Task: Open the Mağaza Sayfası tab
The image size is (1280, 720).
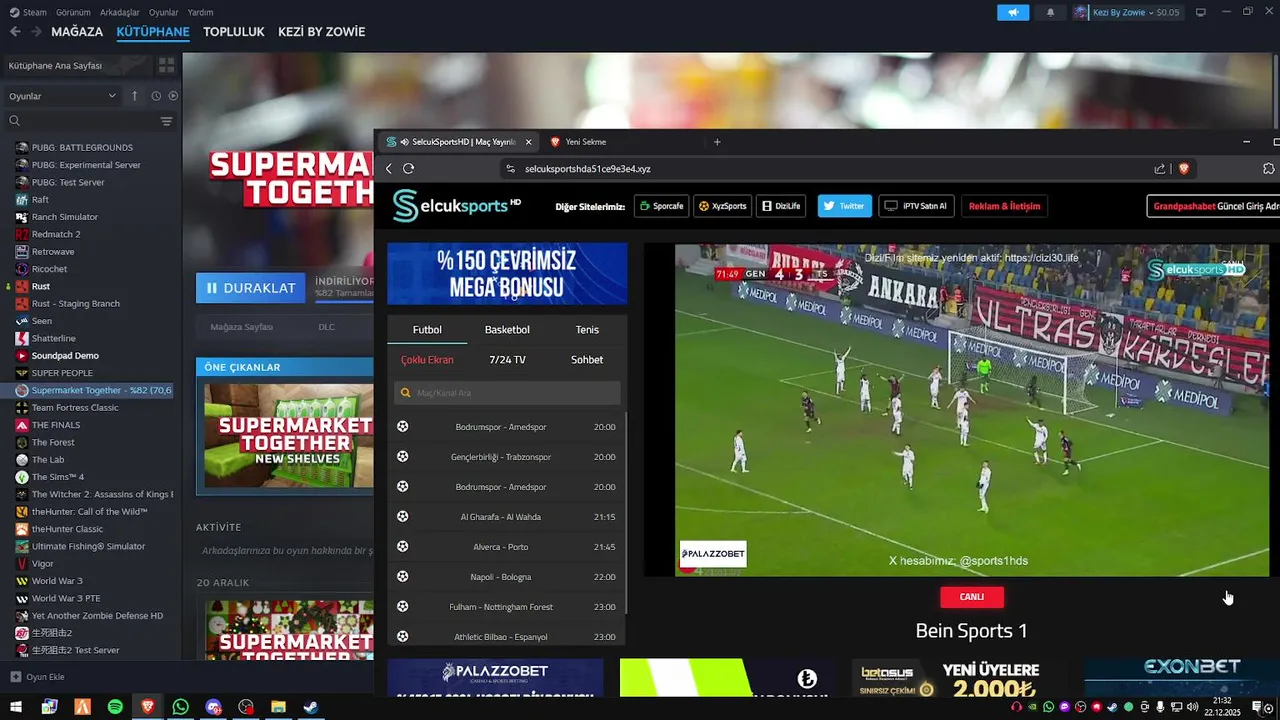Action: 241,327
